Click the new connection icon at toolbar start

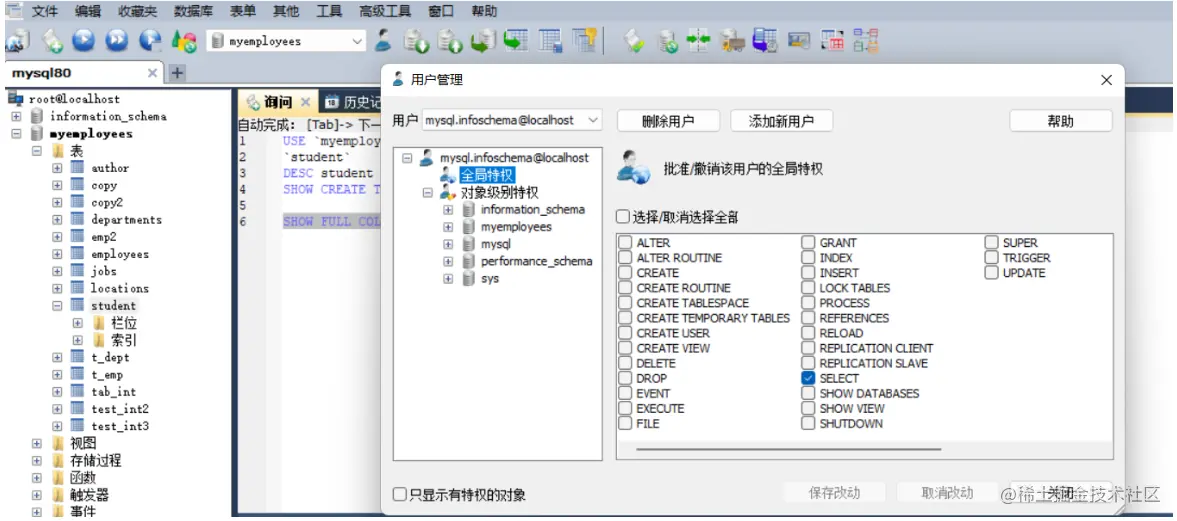click(x=17, y=41)
